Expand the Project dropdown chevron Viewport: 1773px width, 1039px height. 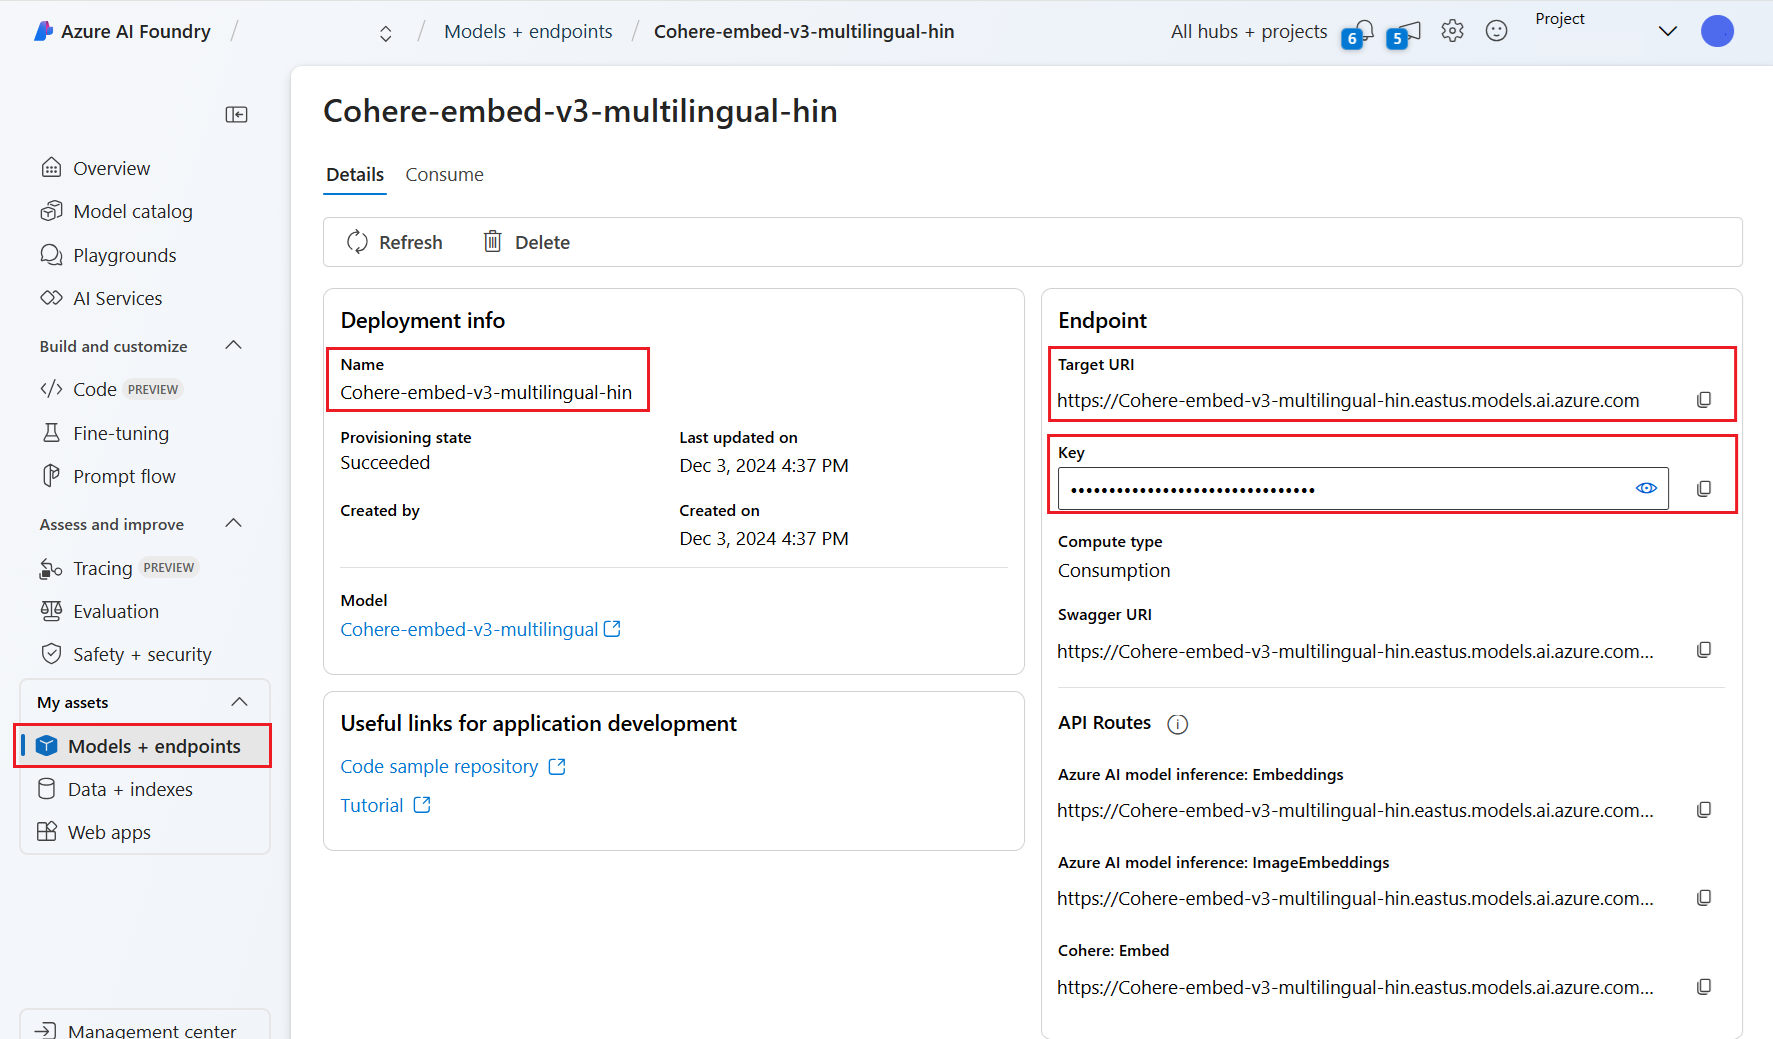pyautogui.click(x=1668, y=31)
